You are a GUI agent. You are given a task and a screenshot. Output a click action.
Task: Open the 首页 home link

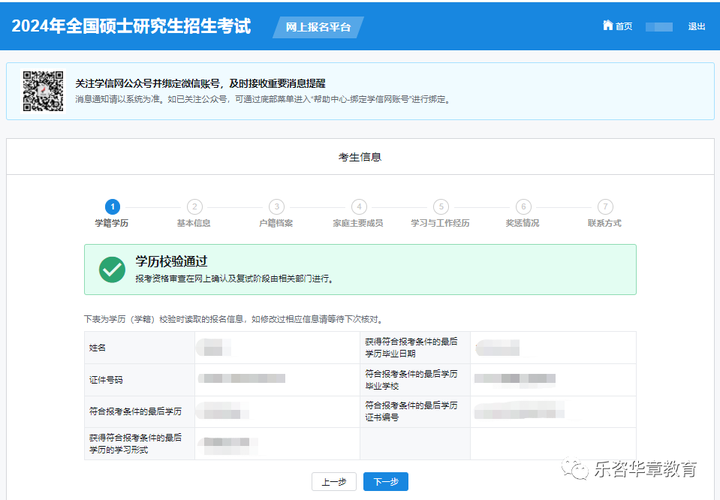[x=623, y=26]
